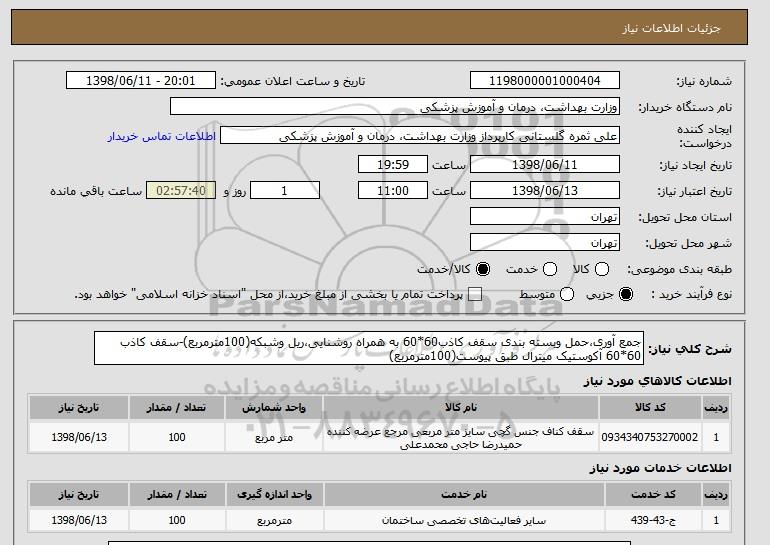Click the اطلاعات خدمات مورد نیاز section heading
The width and height of the screenshot is (770, 545).
click(x=660, y=468)
